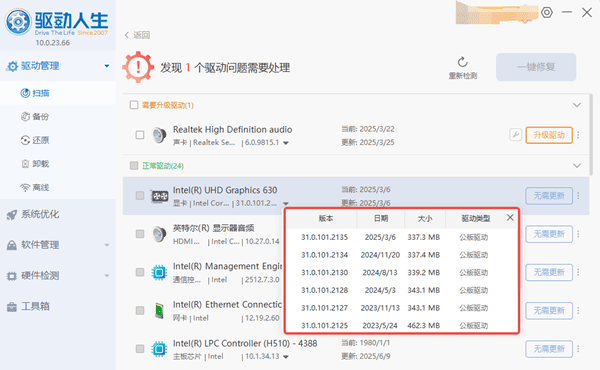Open Intel UHD Graphics version 31.0.101.2... dropdown
The height and width of the screenshot is (370, 600).
pyautogui.click(x=286, y=204)
